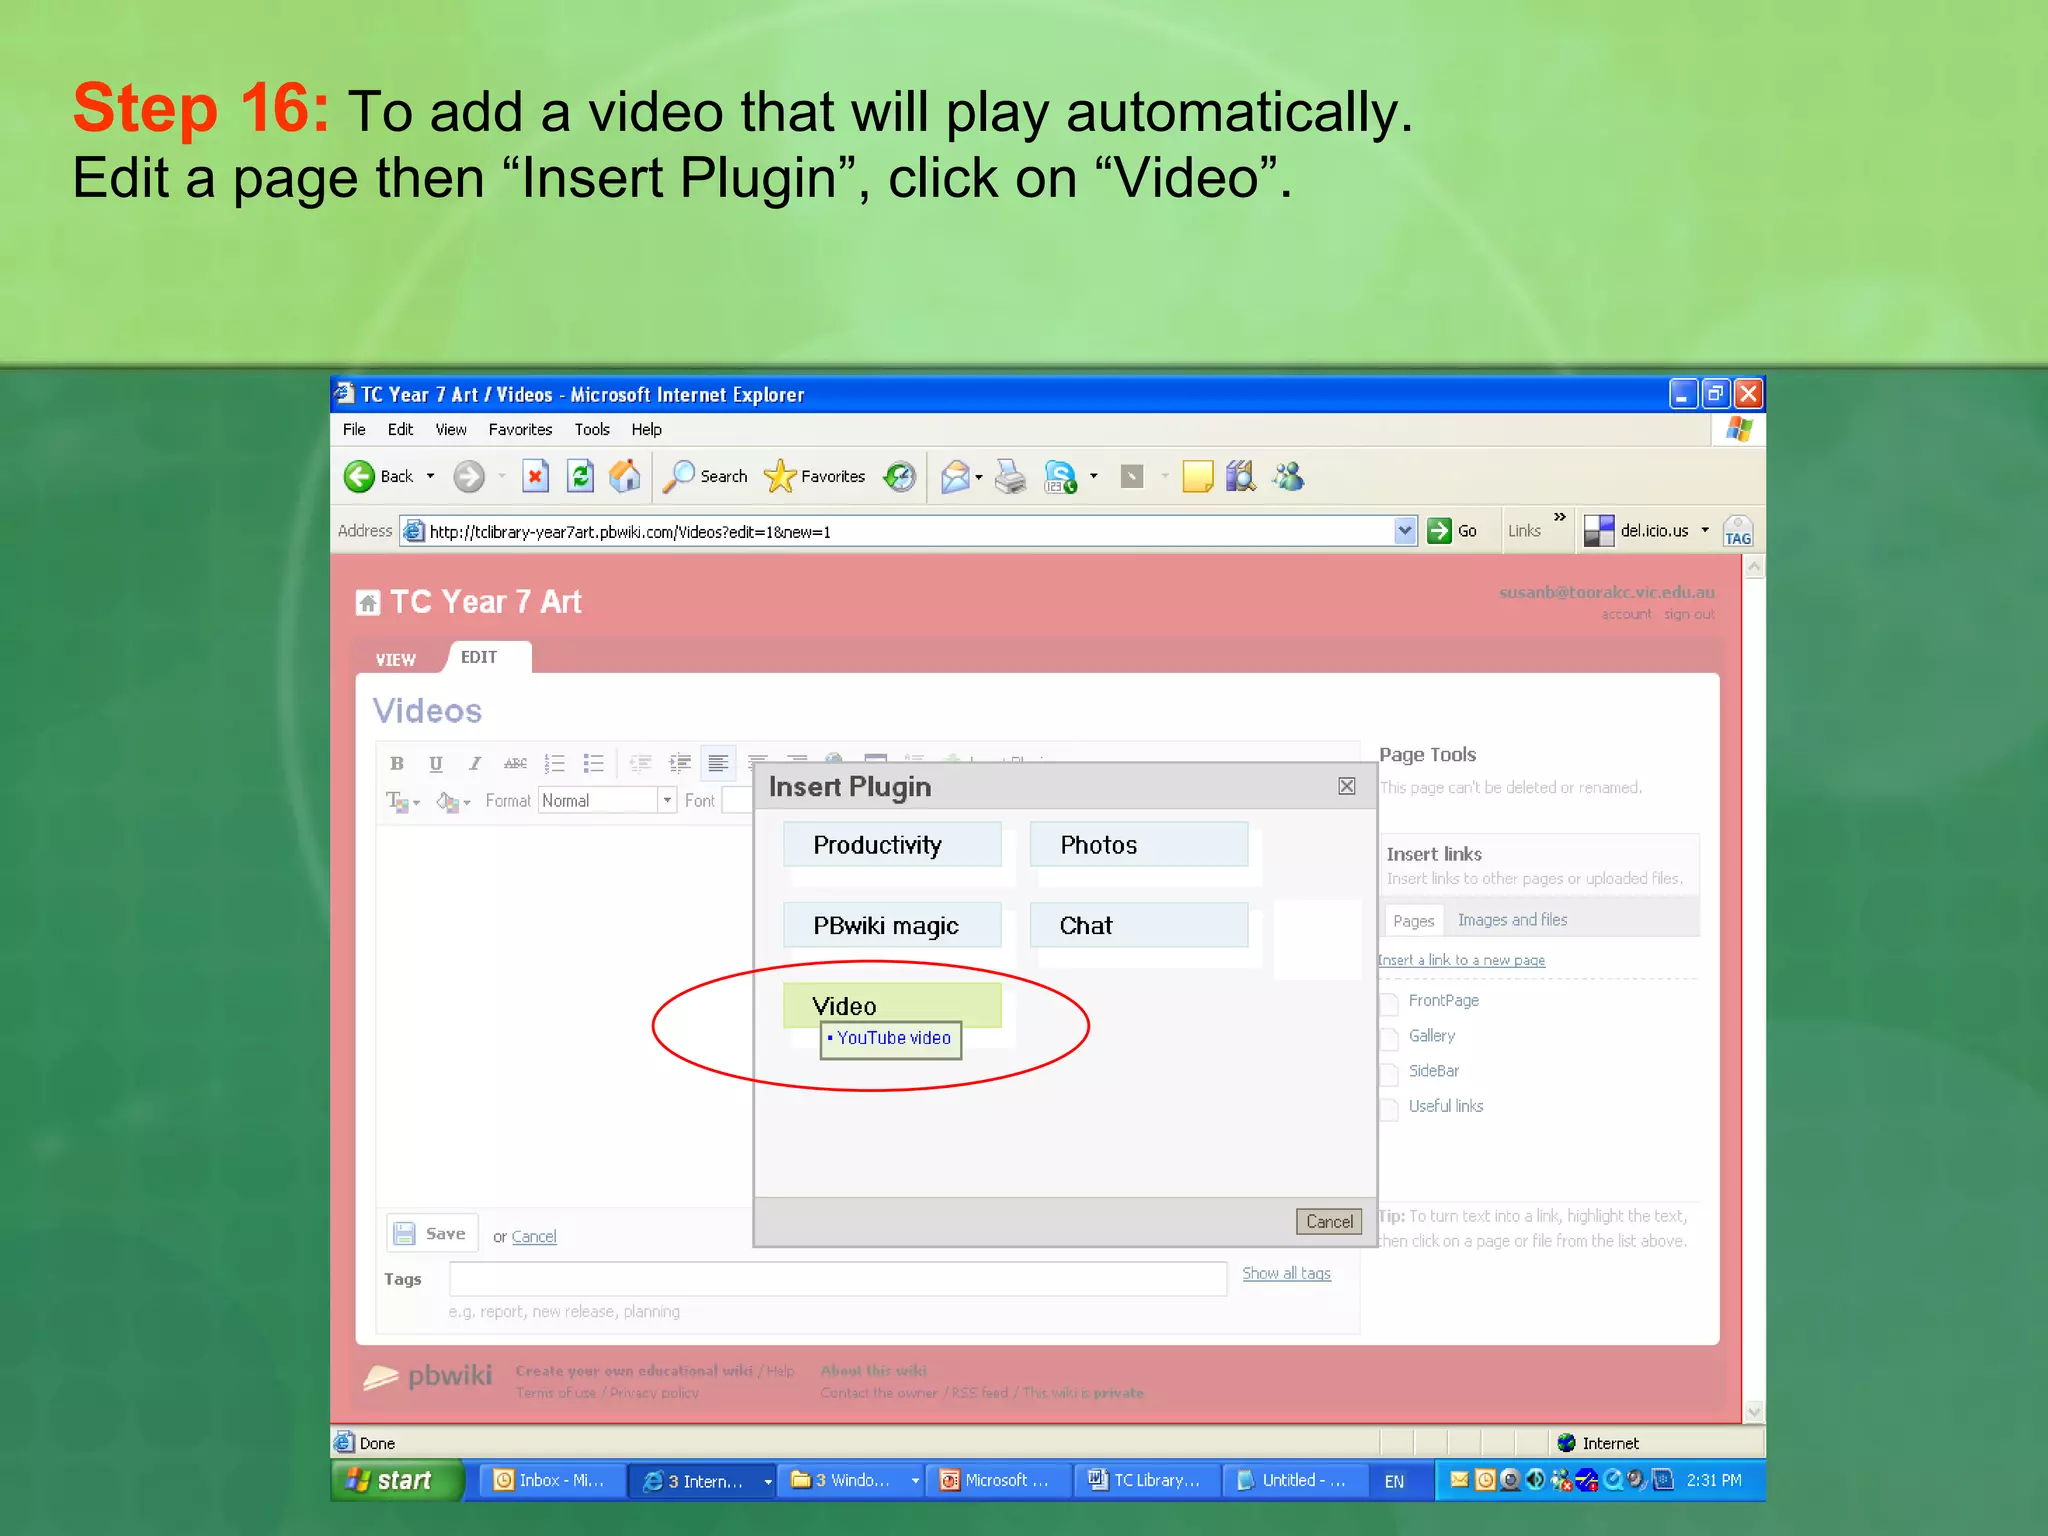Go to the Home page icon
Image resolution: width=2048 pixels, height=1536 pixels.
tap(625, 477)
